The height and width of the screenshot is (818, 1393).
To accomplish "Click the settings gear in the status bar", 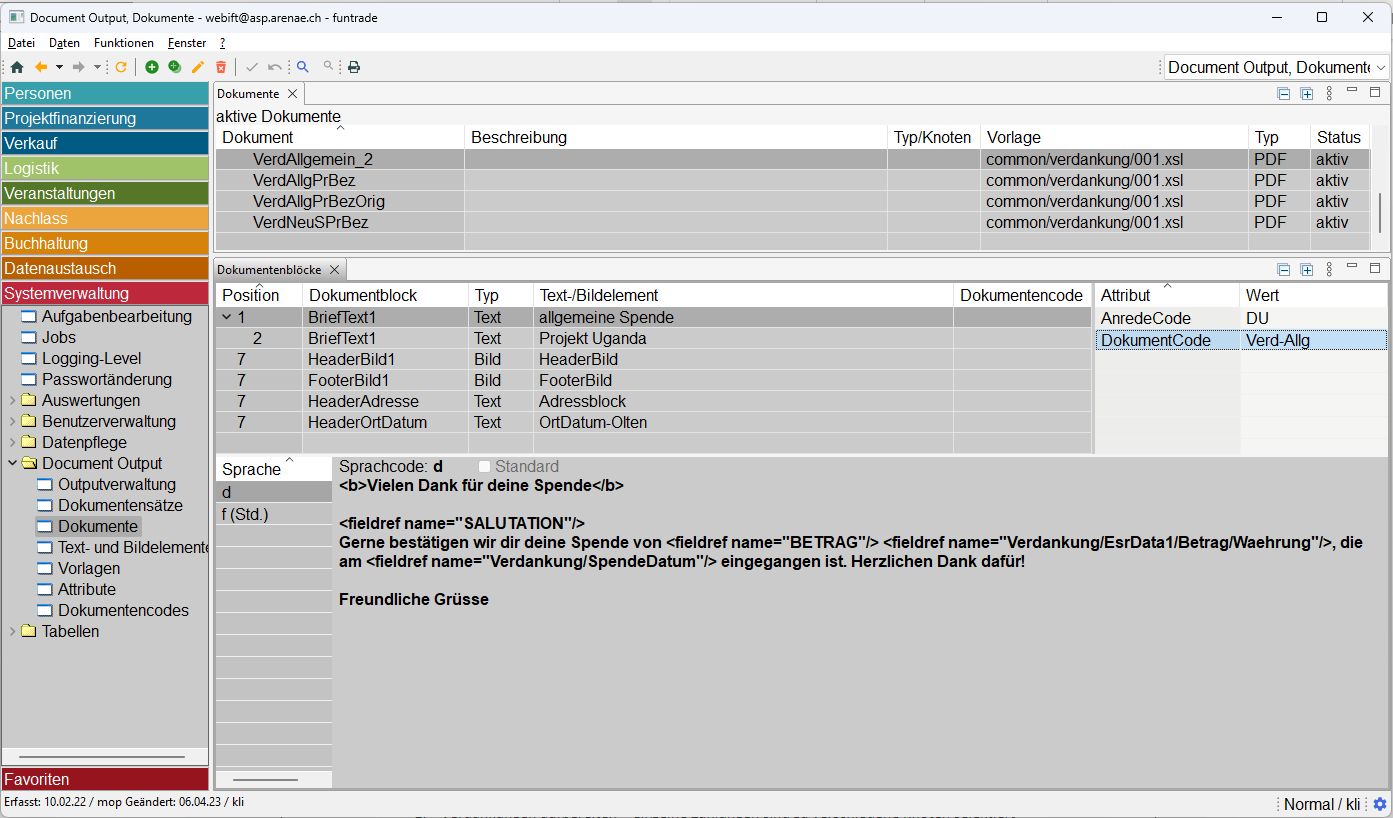I will point(1380,804).
